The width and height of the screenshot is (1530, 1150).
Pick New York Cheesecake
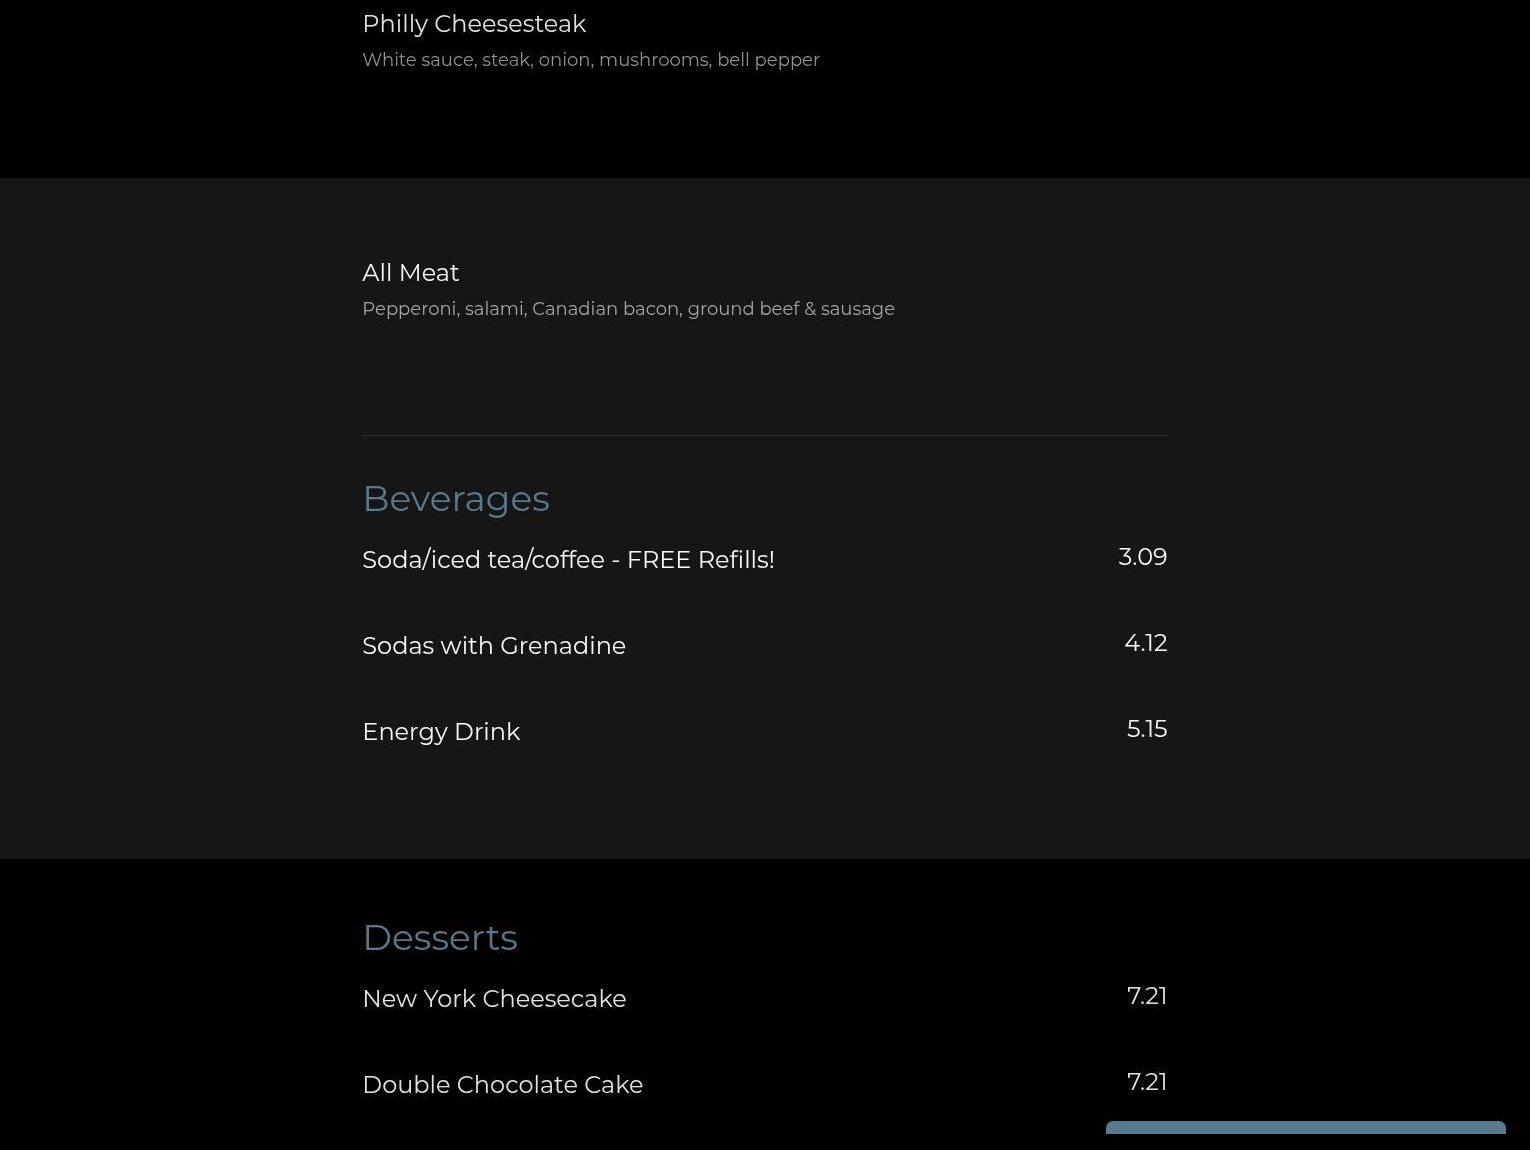pyautogui.click(x=493, y=999)
